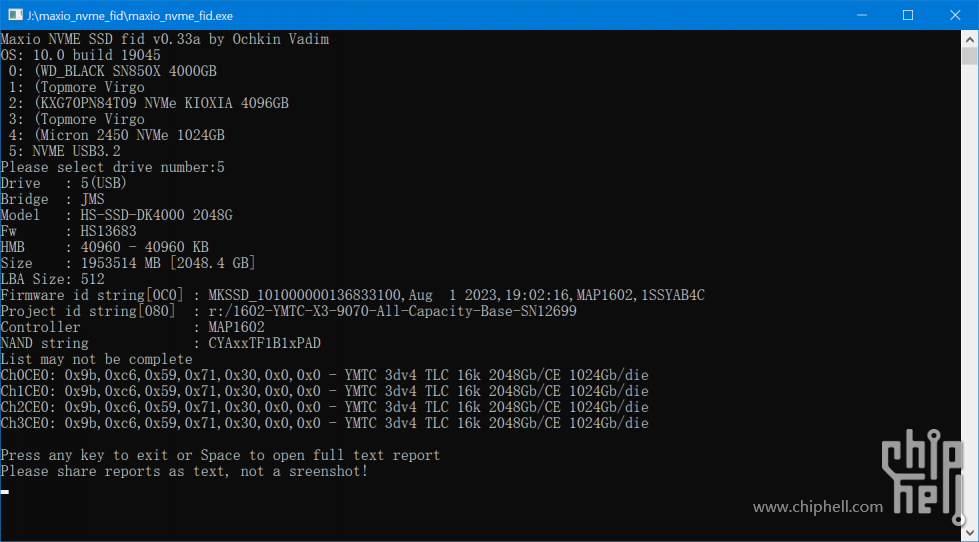This screenshot has height=542, width=979.
Task: Click the console window icon in title bar
Action: tap(15, 14)
